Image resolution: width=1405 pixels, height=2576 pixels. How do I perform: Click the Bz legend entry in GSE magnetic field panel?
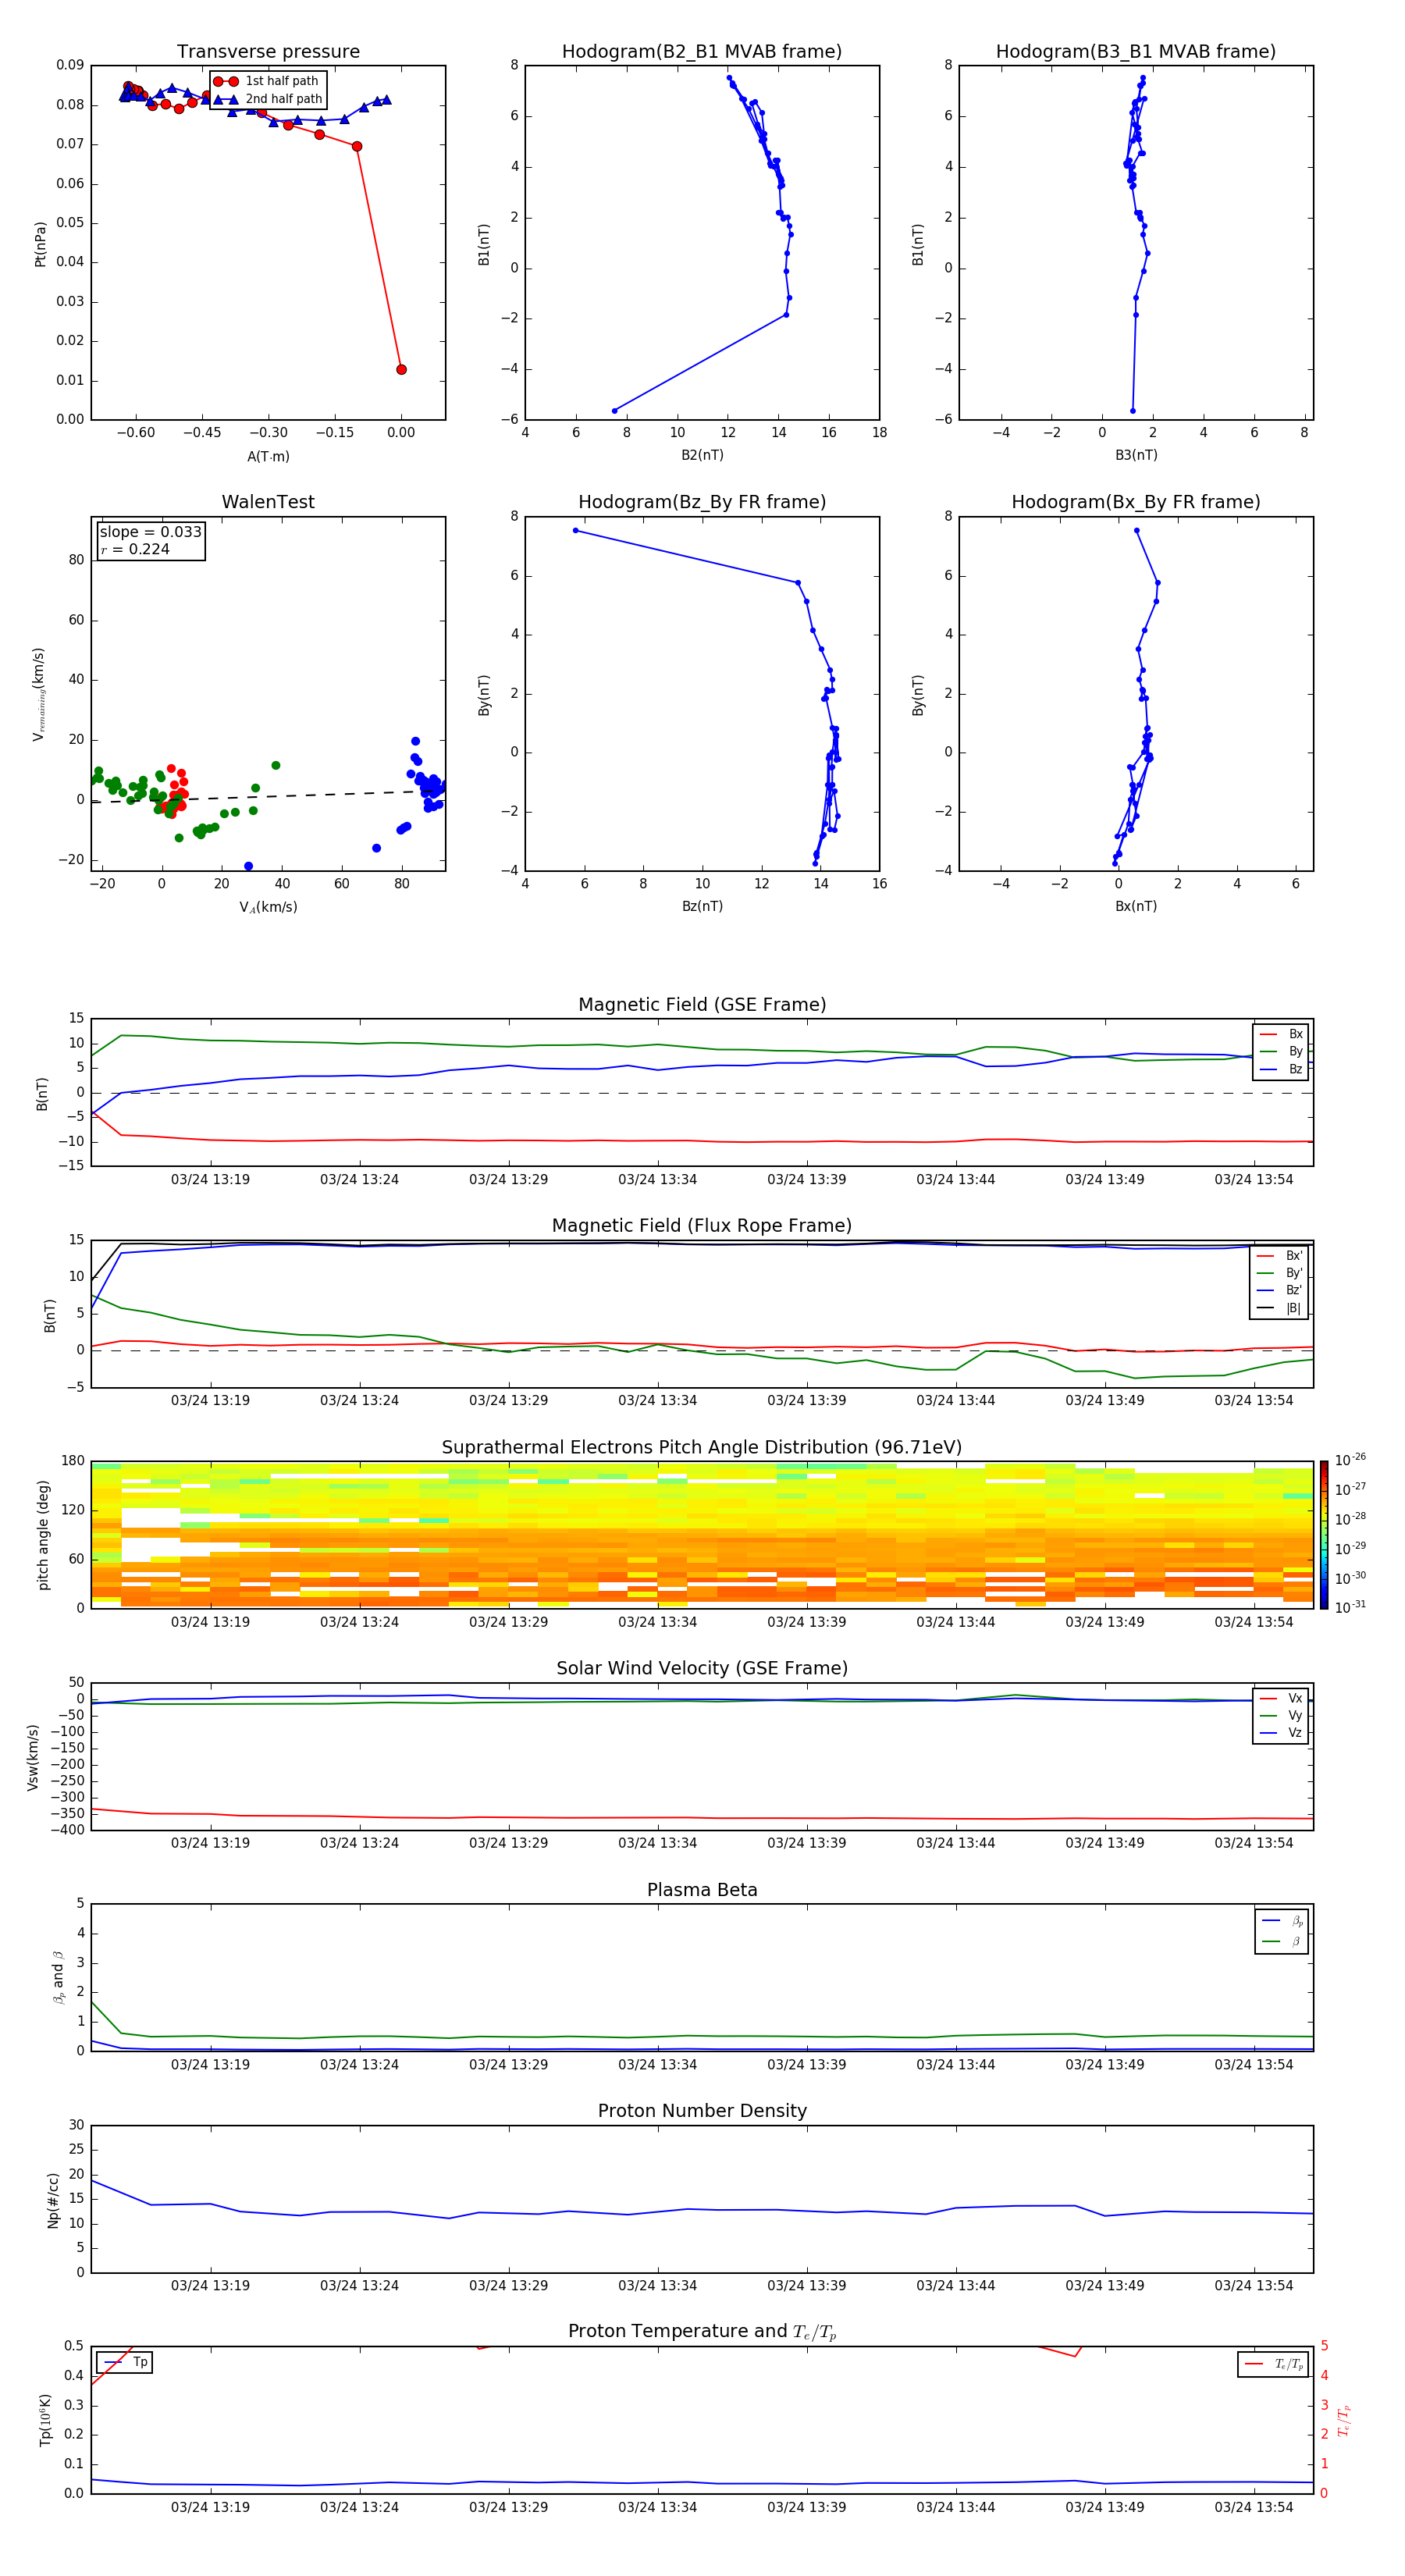[1281, 1069]
